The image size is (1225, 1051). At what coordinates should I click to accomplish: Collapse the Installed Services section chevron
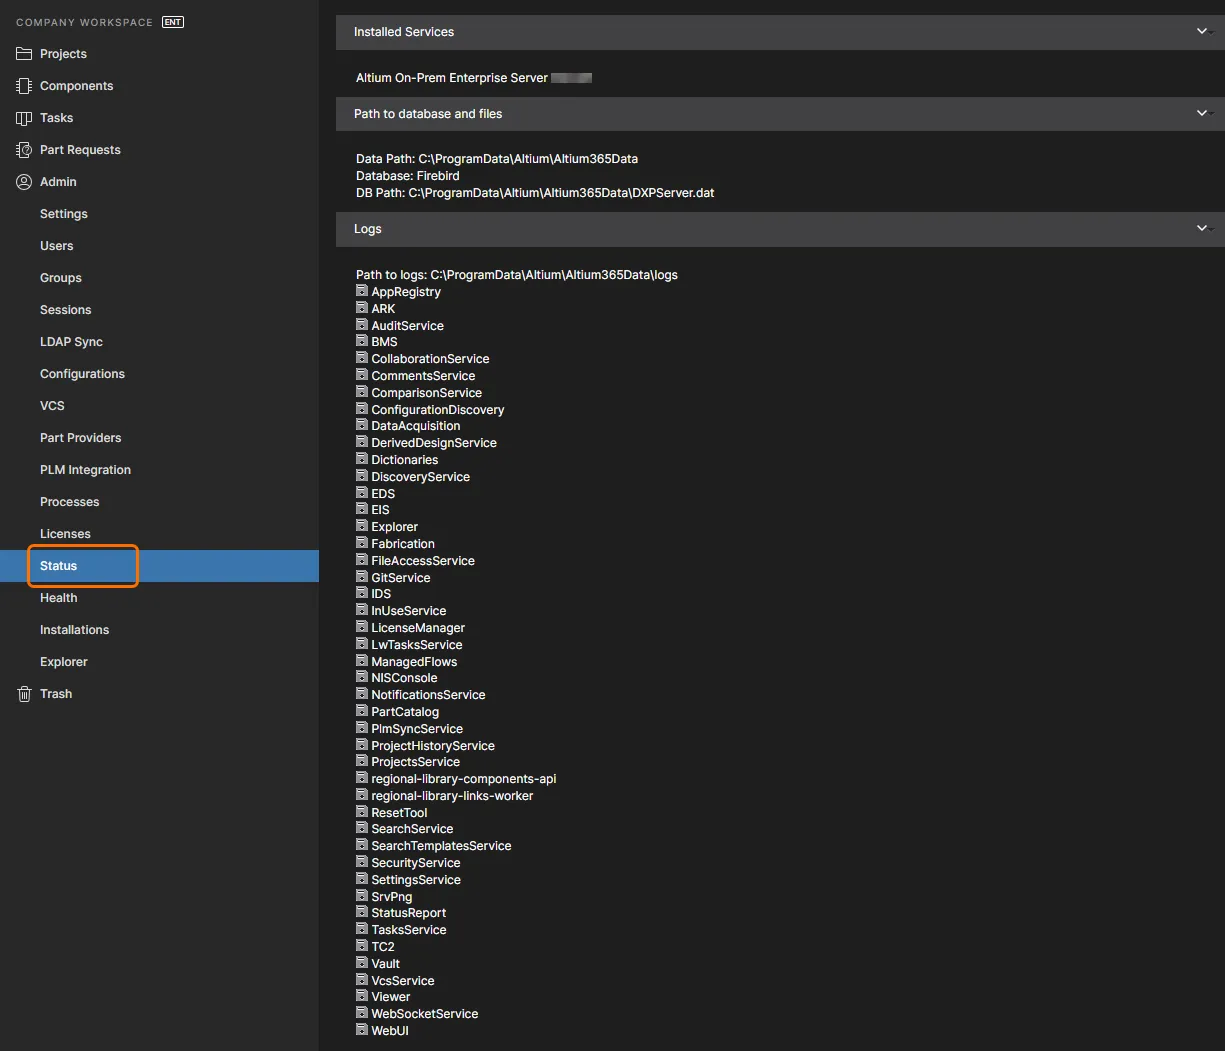click(x=1203, y=32)
